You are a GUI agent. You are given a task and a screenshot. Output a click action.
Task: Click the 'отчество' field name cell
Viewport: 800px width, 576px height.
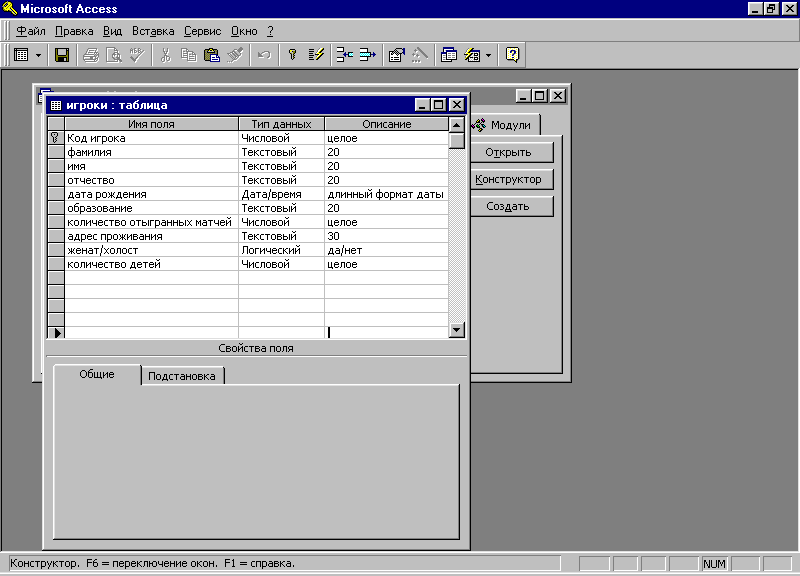pos(152,180)
